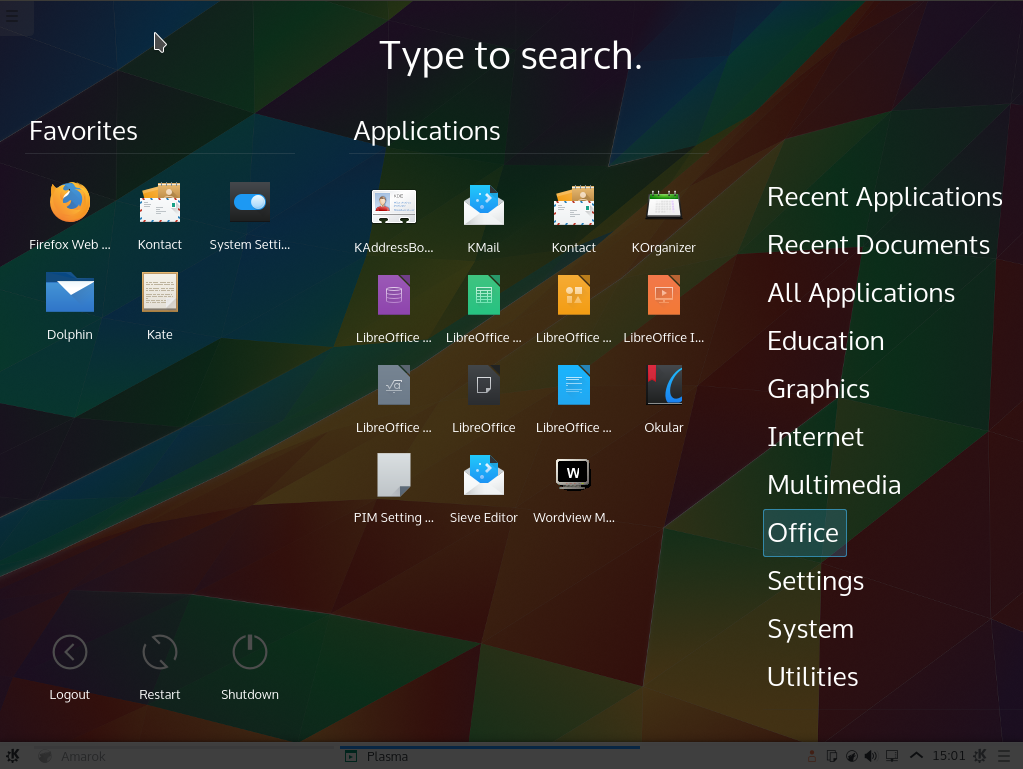The image size is (1023, 769).
Task: Click the 15:01 clock
Action: pos(948,755)
